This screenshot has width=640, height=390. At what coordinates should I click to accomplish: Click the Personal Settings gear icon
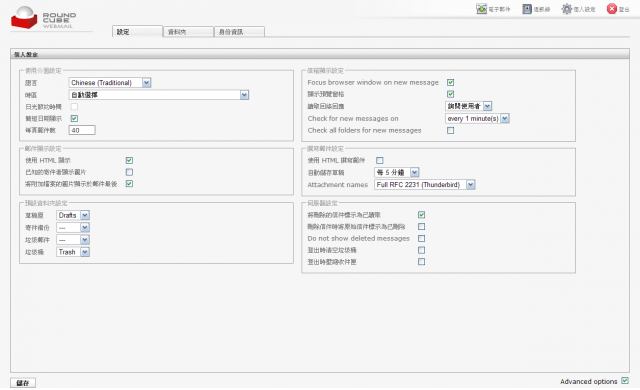[567, 9]
